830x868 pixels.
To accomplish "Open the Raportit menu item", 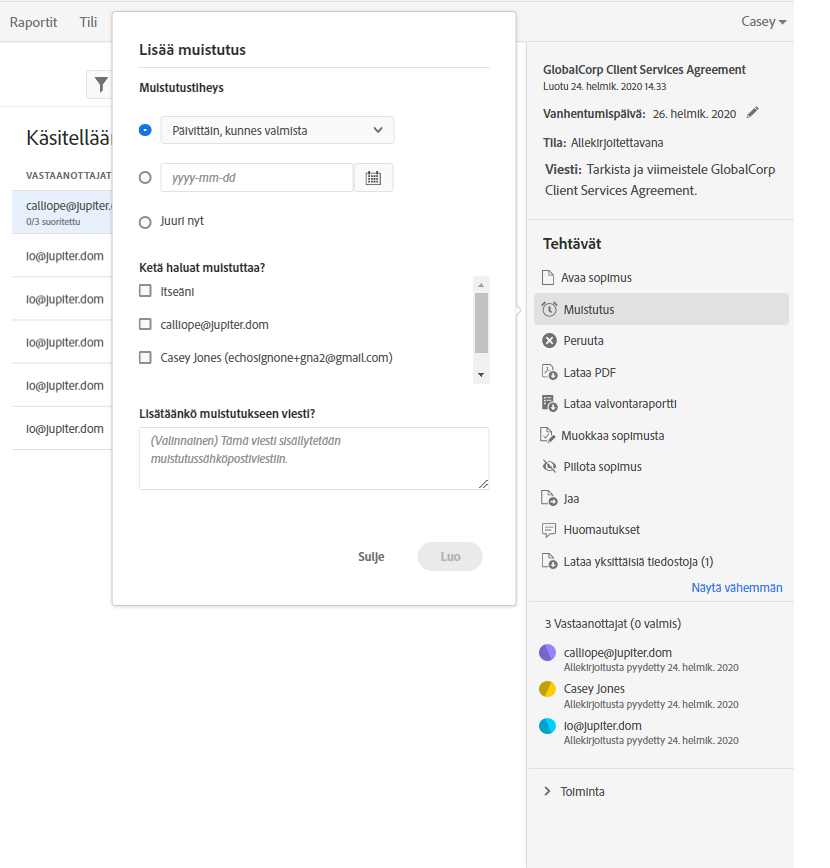I will pos(33,22).
